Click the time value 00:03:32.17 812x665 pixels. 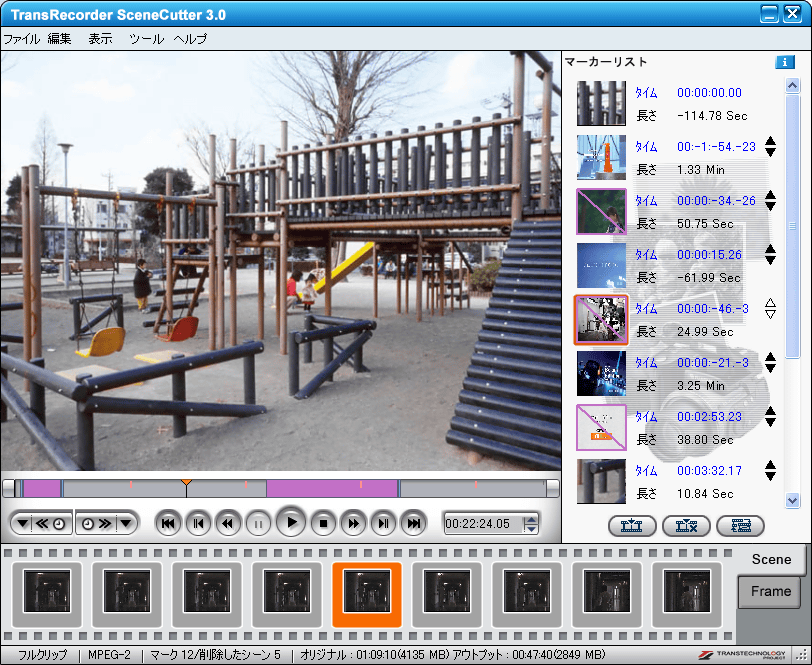click(x=709, y=471)
